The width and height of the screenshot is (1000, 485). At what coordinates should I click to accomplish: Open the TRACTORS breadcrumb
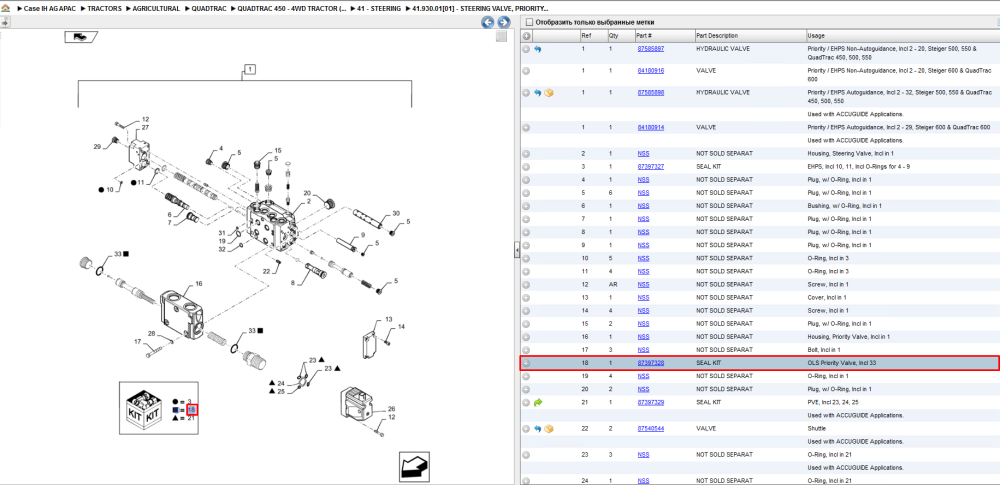pos(106,9)
